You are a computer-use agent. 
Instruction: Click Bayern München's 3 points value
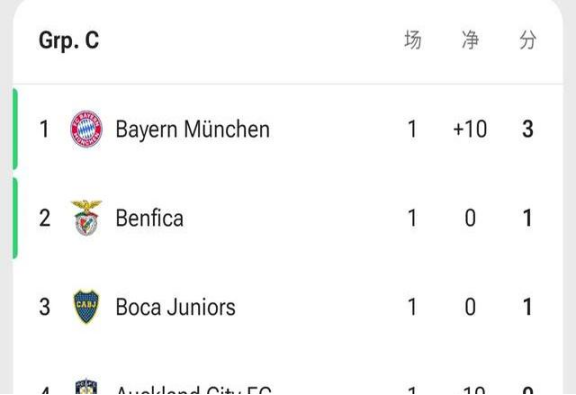(528, 129)
